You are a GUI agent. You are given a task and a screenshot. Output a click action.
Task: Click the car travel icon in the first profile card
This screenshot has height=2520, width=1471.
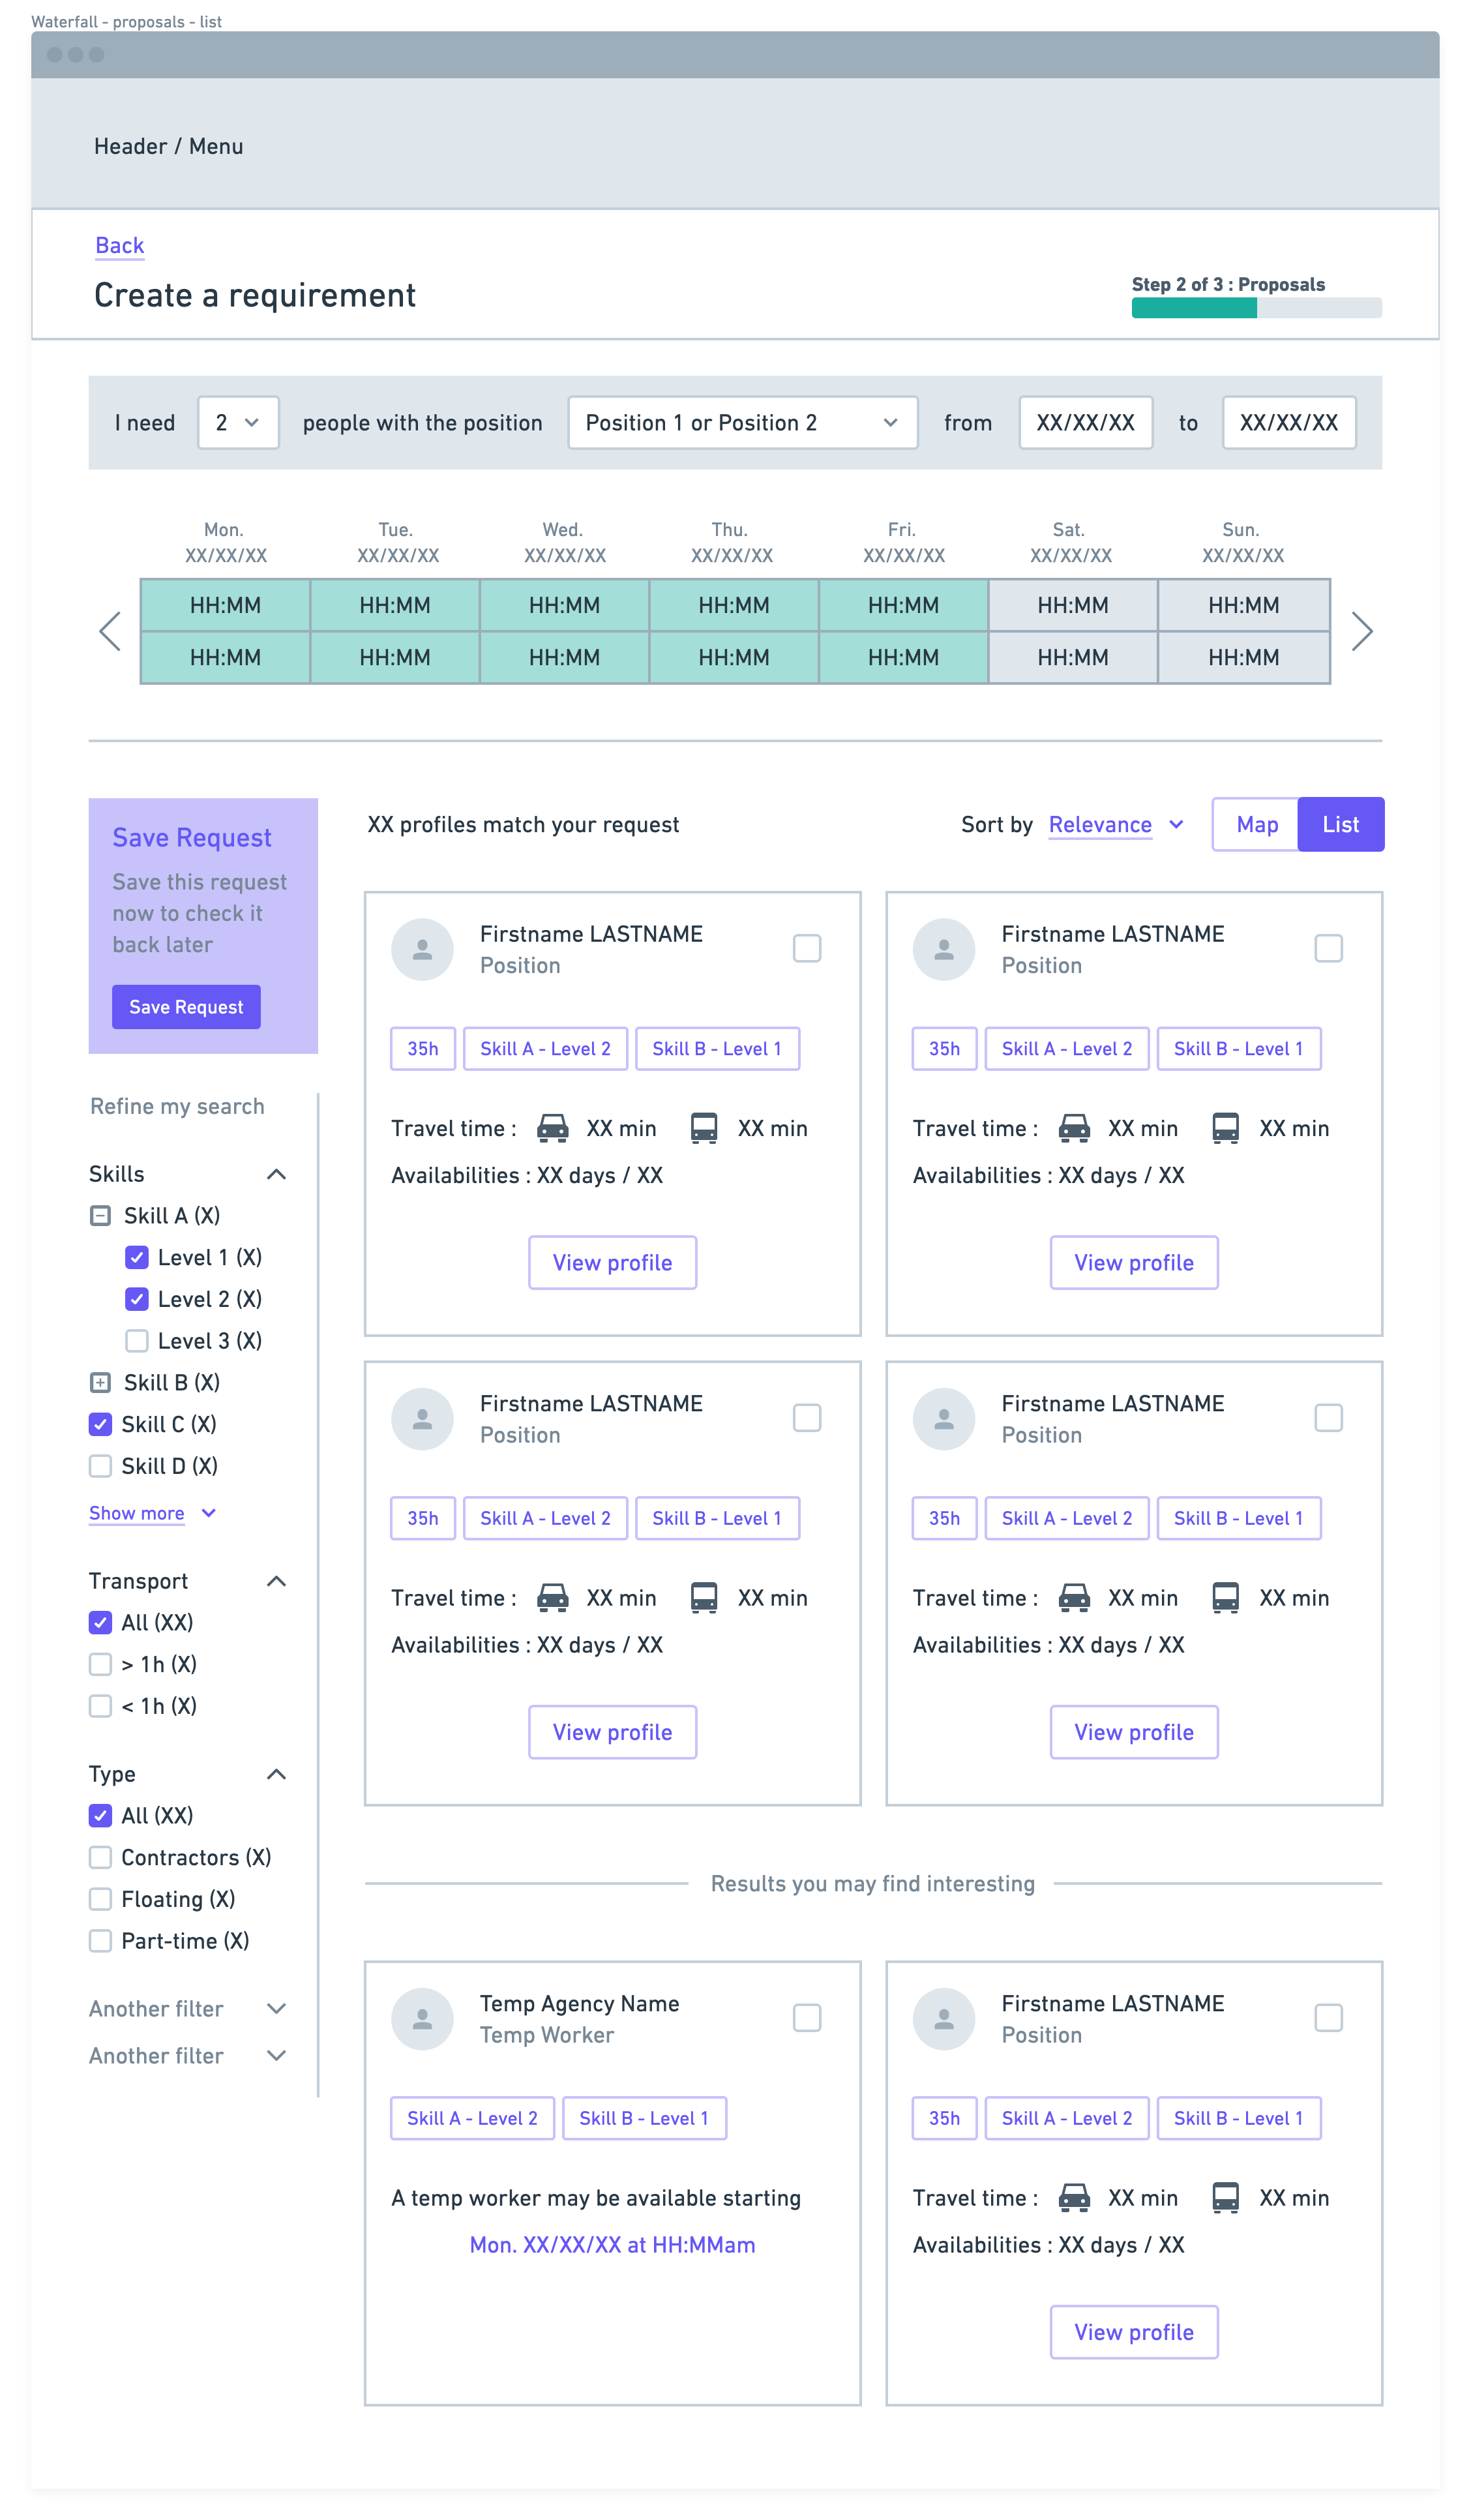[552, 1128]
